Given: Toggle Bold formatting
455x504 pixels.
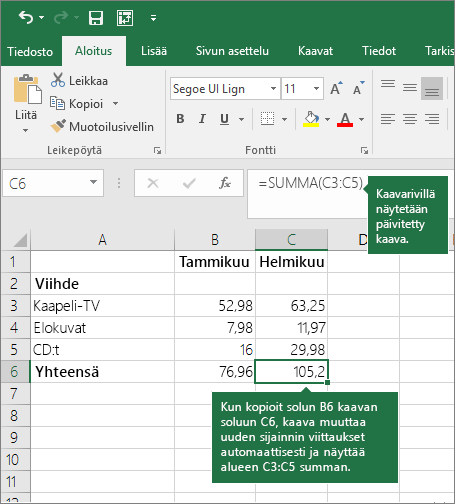Looking at the screenshot, I should coord(180,119).
